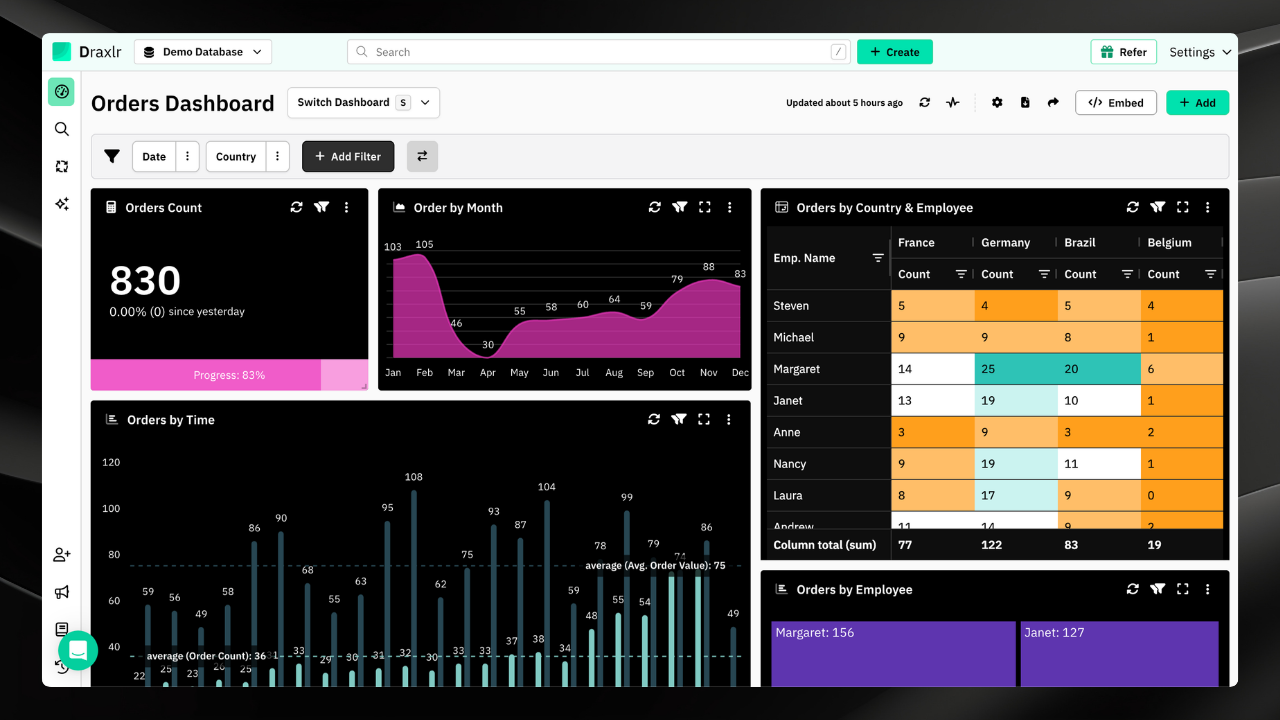The image size is (1280, 720).
Task: Share the dashboard with the share arrow icon
Action: coord(1052,102)
